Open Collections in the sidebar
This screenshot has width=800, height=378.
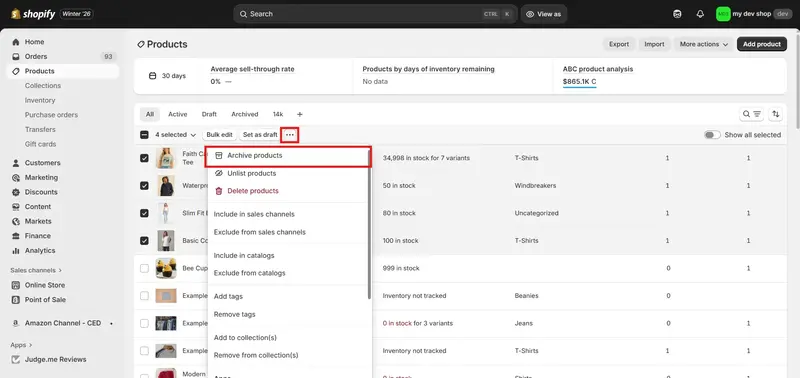[x=43, y=86]
